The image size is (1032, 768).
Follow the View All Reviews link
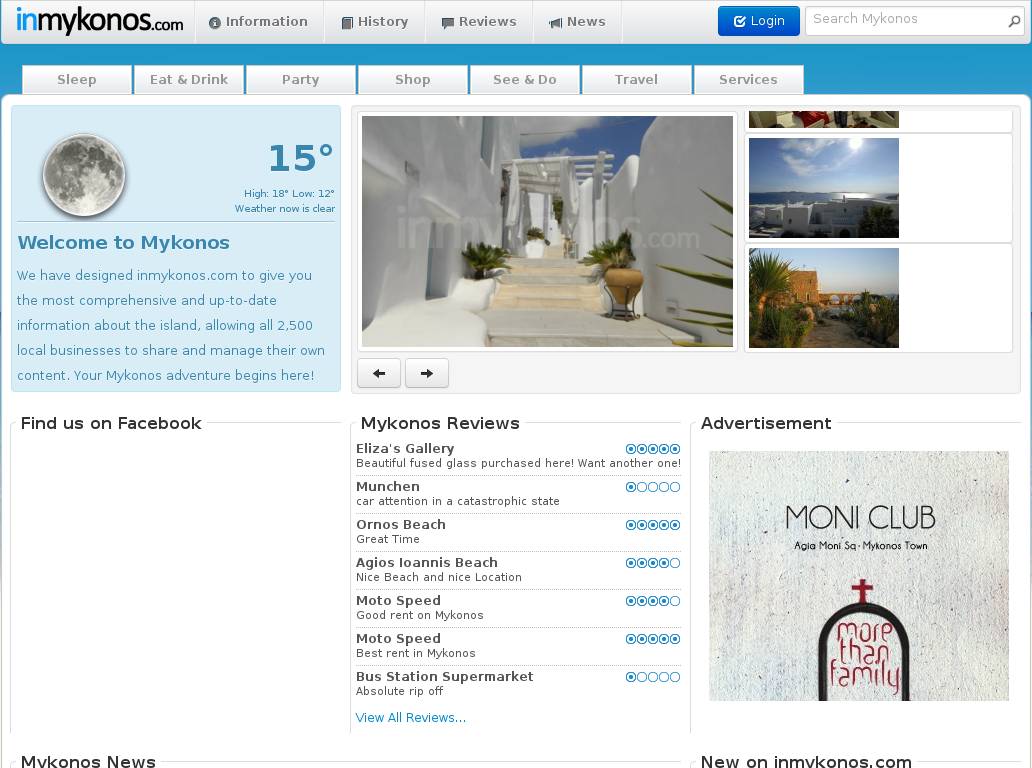411,718
